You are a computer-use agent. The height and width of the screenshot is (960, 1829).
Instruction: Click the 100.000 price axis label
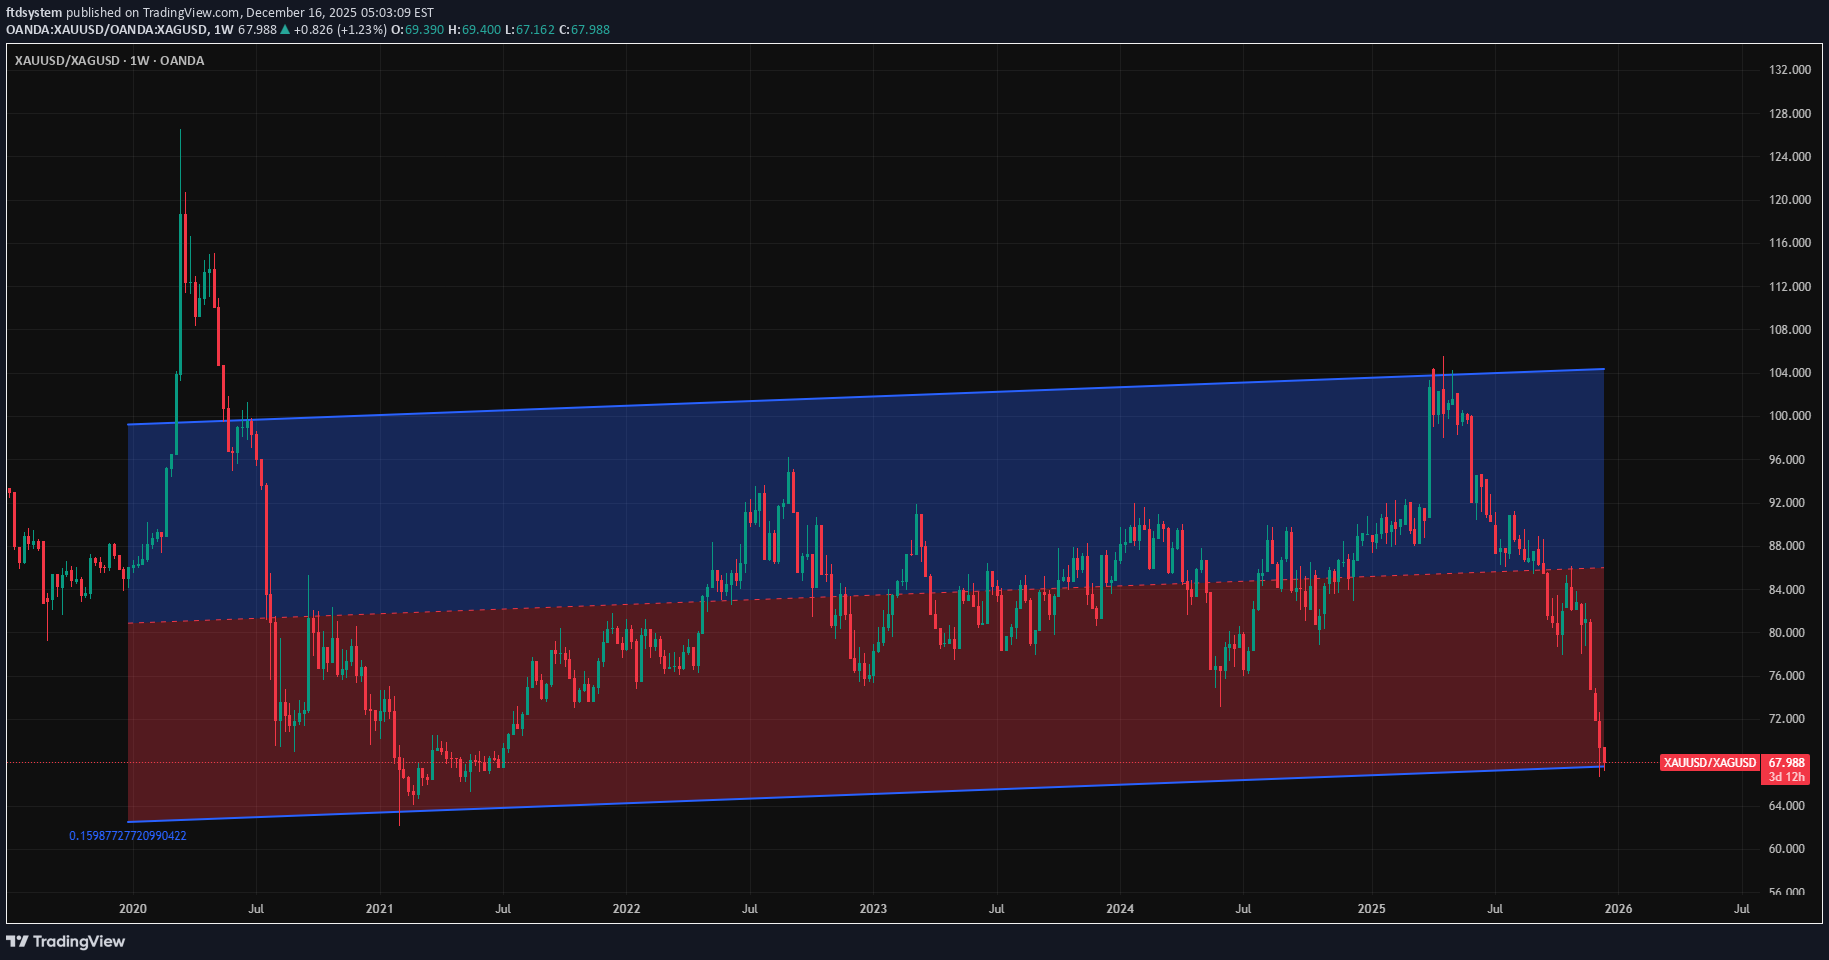(1789, 416)
